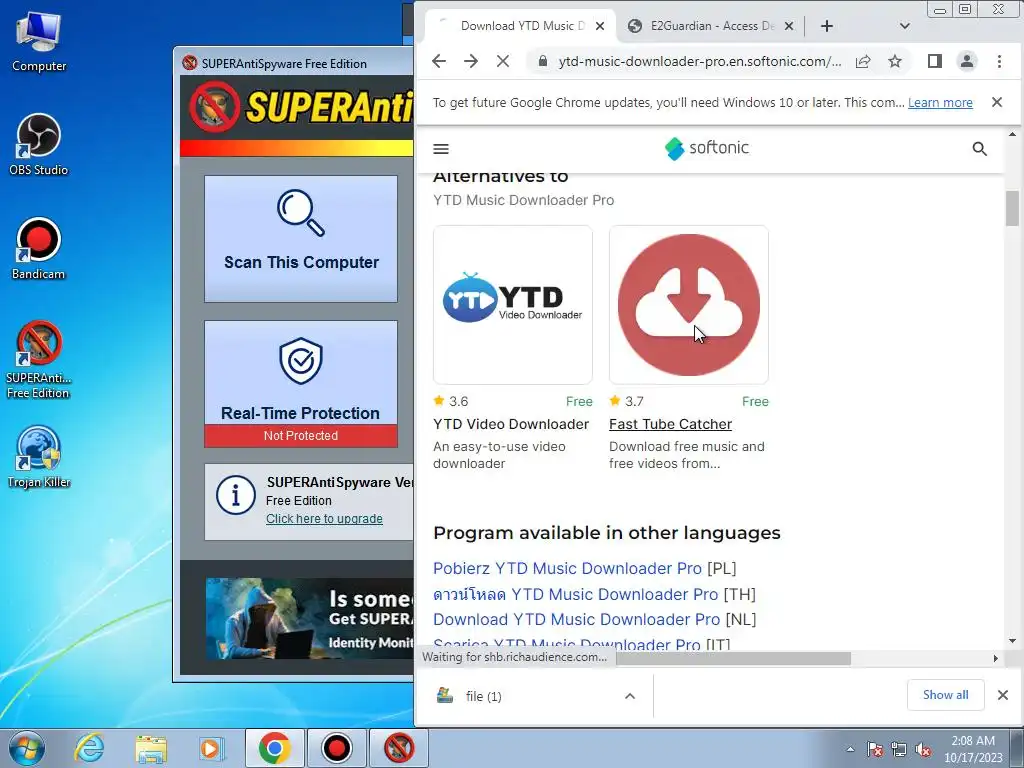Open the Computer desktop icon

point(39,40)
